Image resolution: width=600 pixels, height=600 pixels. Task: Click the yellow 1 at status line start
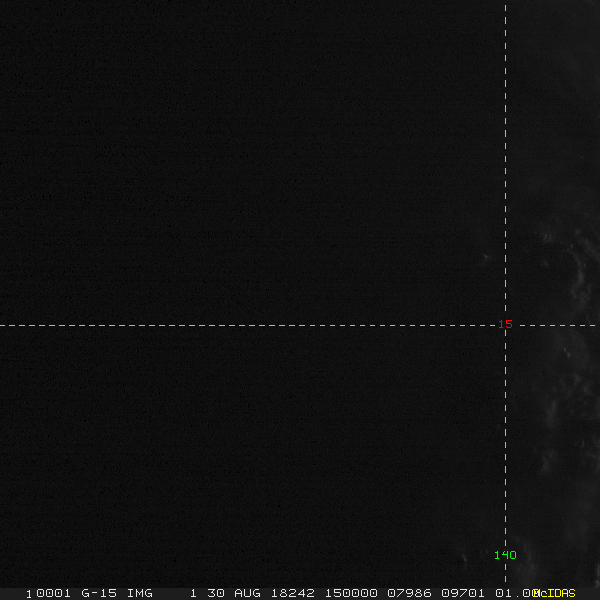click(x=29, y=594)
